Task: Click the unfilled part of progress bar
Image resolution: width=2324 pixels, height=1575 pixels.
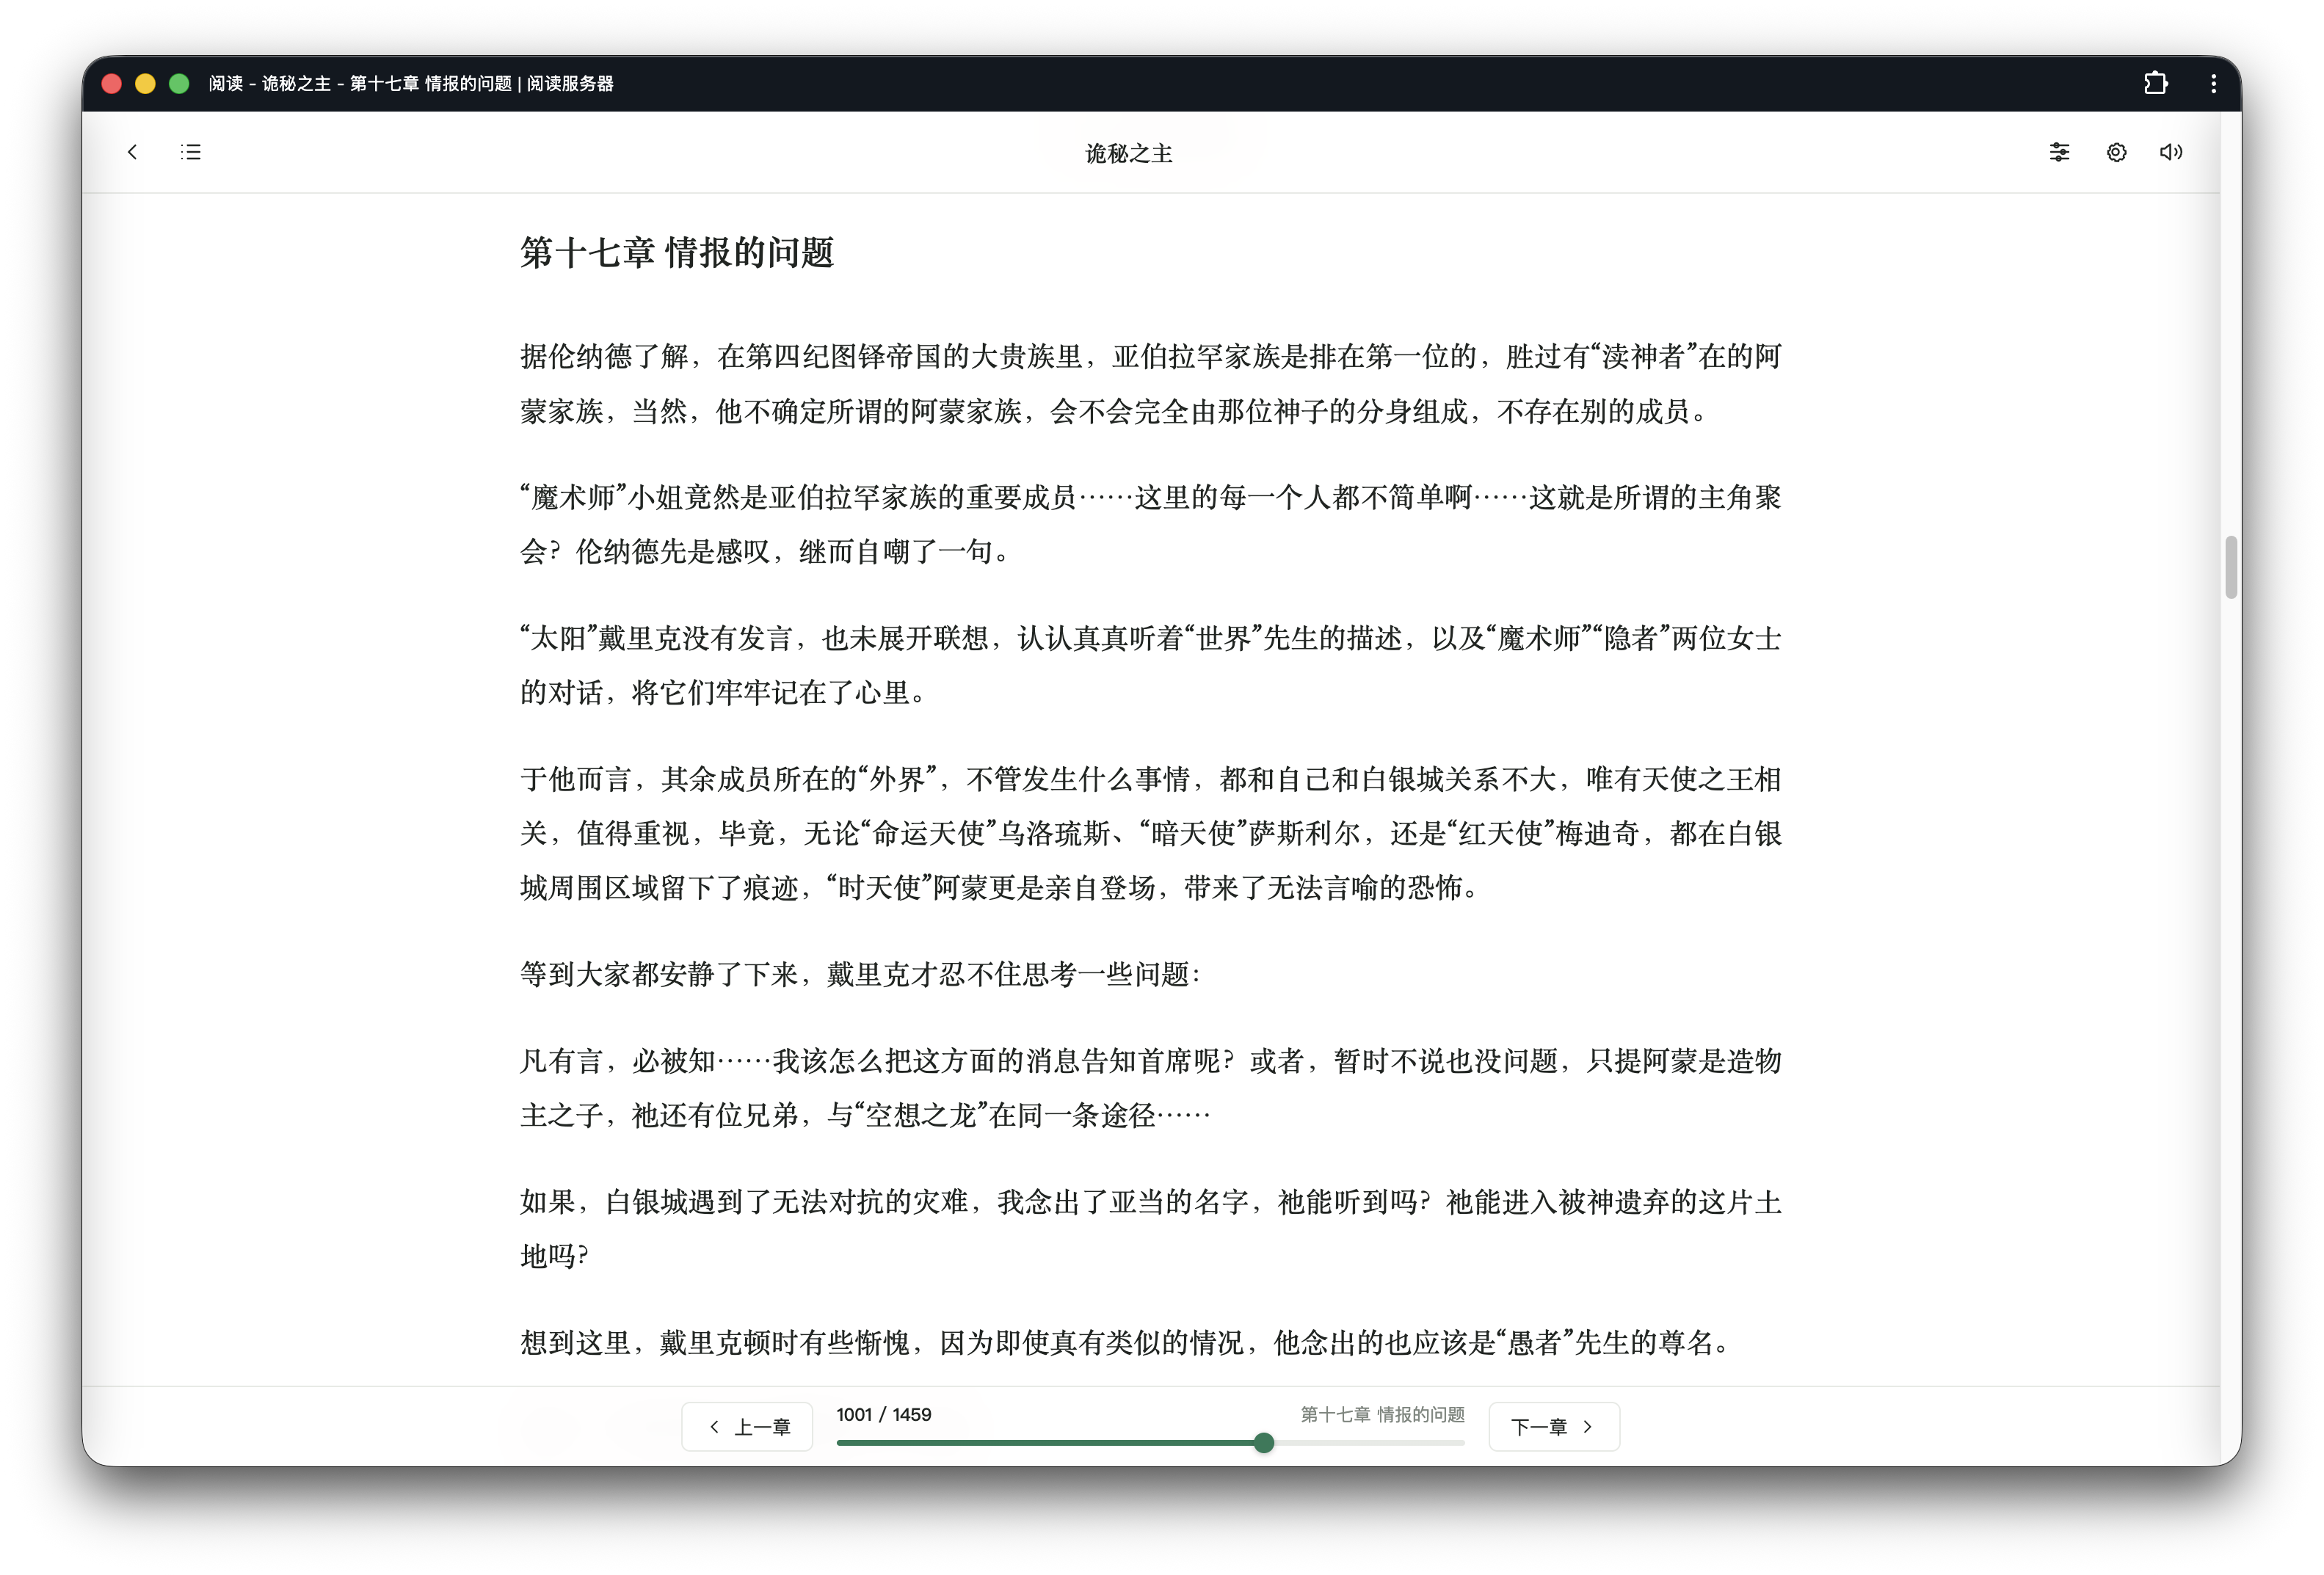Action: [1369, 1443]
